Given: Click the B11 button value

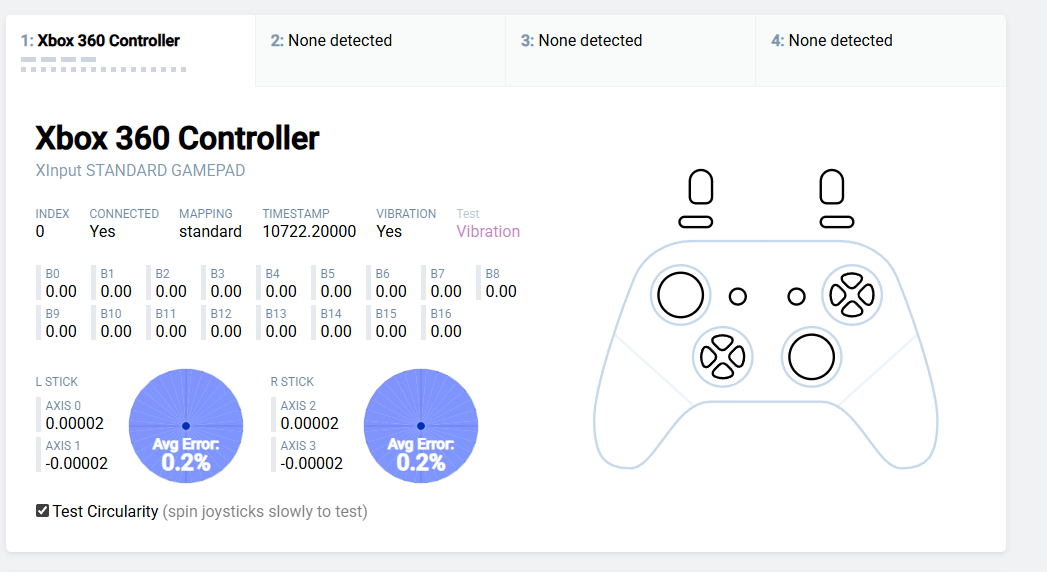Looking at the screenshot, I should point(171,332).
